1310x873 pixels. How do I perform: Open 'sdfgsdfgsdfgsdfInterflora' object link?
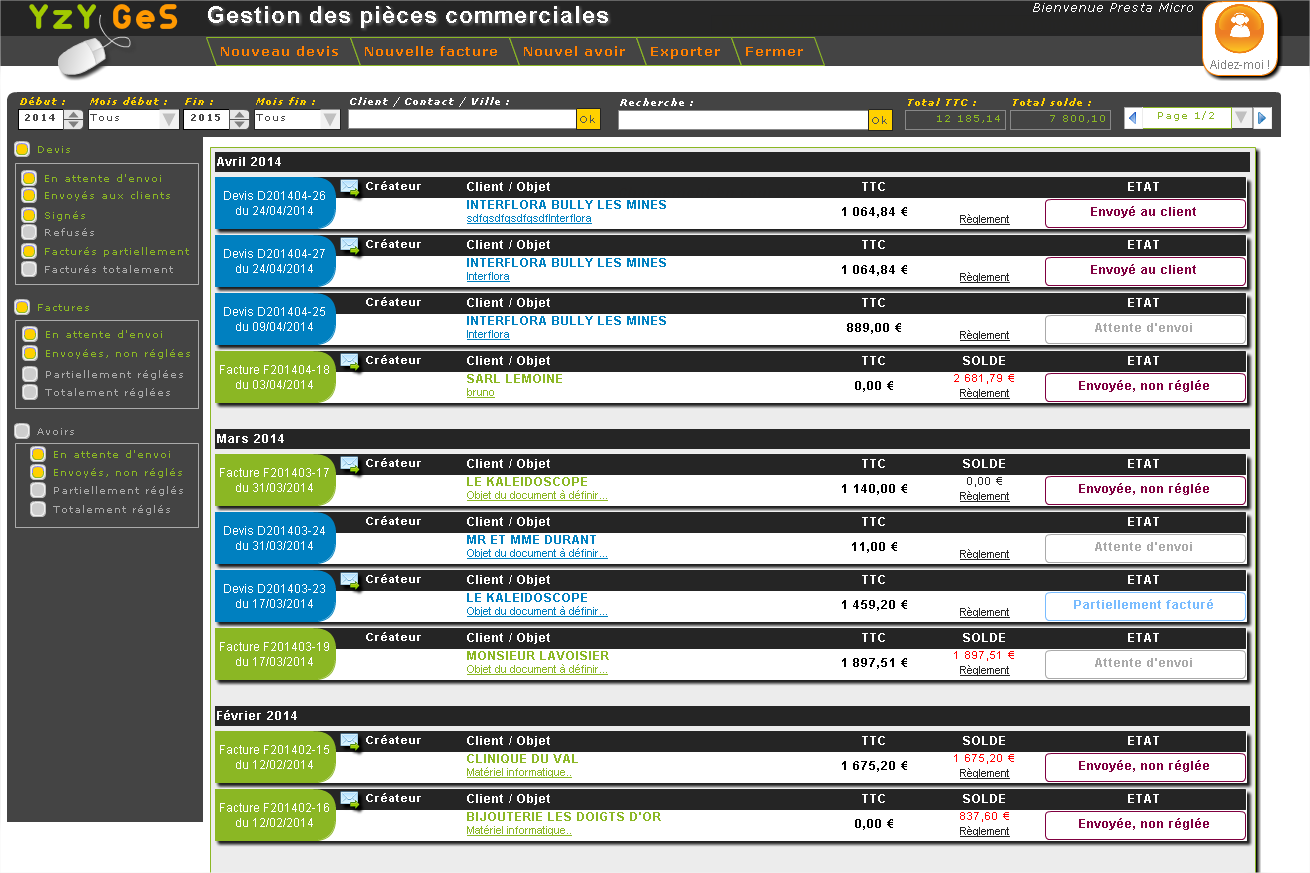point(529,218)
